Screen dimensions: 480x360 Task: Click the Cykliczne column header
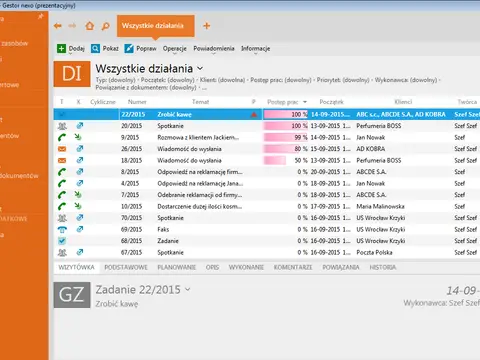[103, 102]
